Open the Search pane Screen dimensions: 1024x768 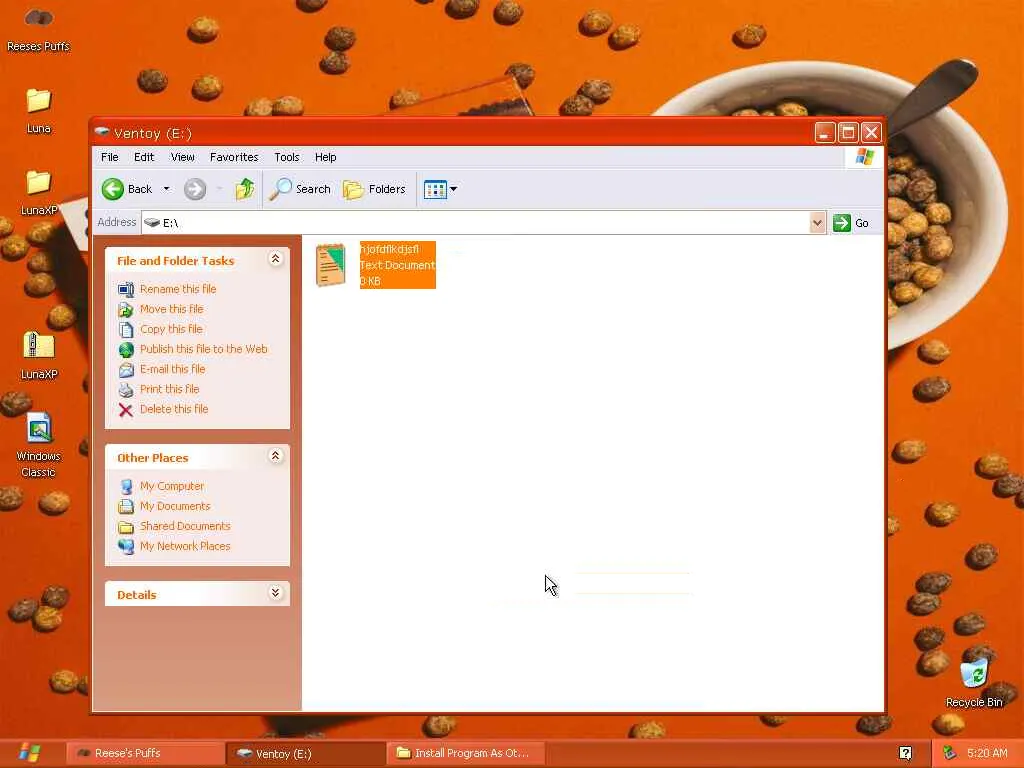pos(300,189)
